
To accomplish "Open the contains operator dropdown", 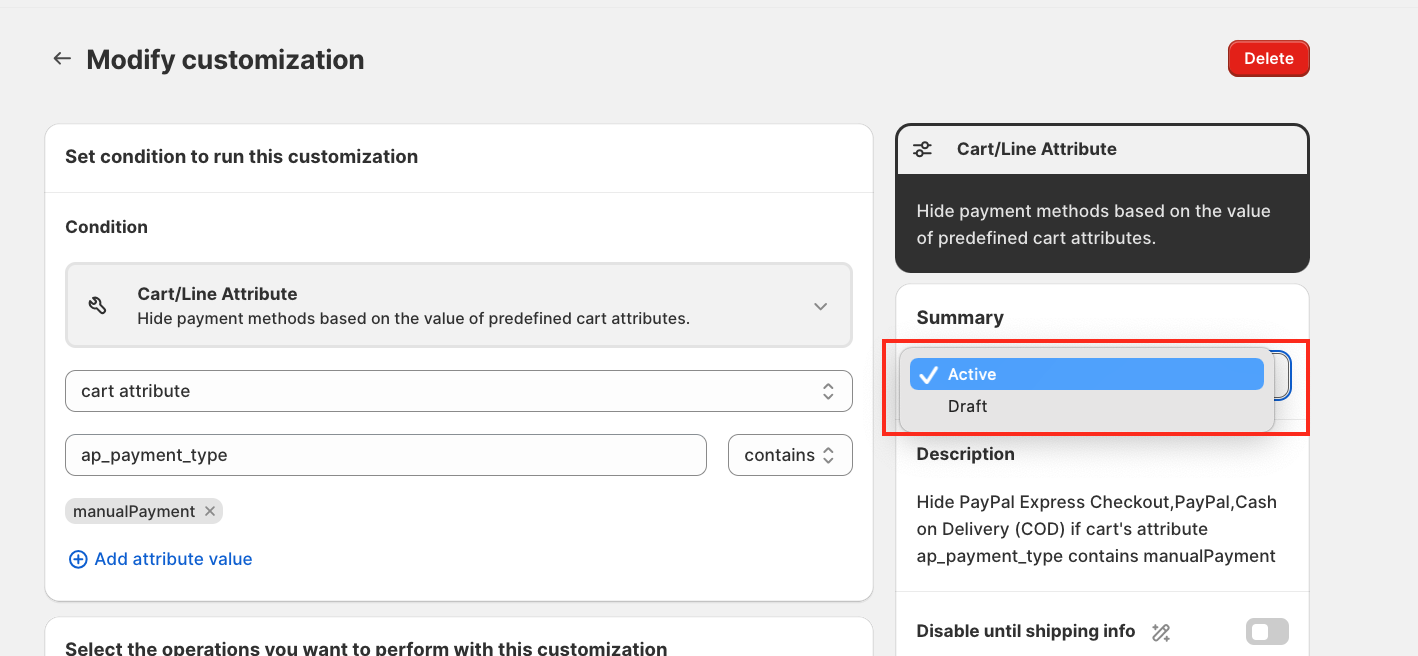I will 790,455.
